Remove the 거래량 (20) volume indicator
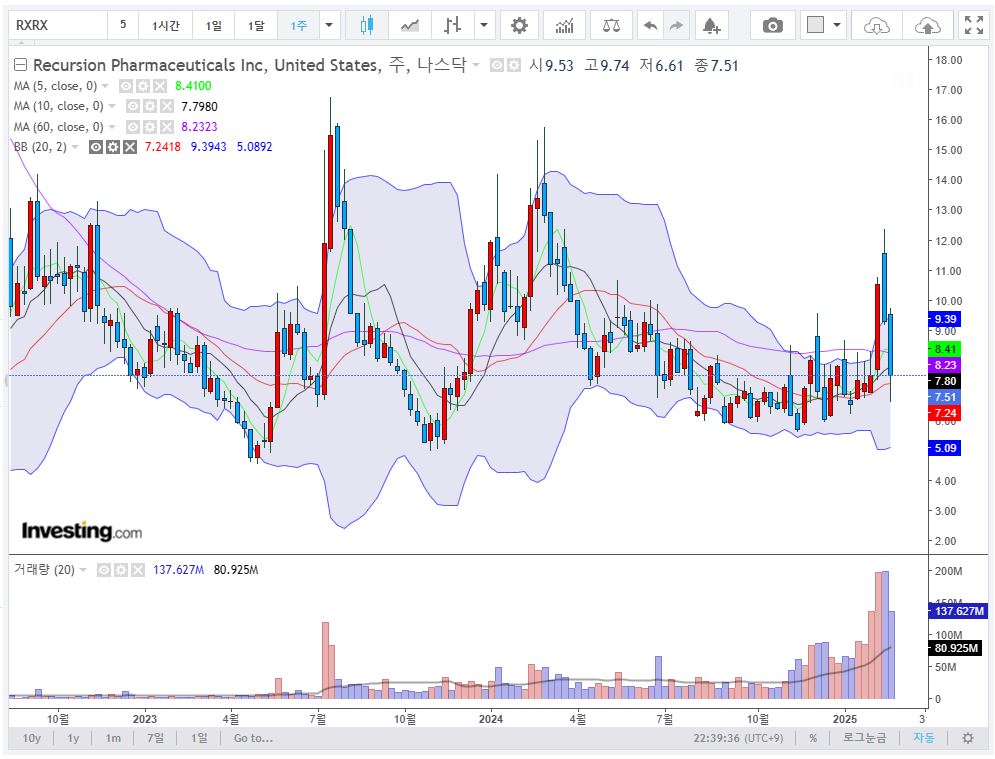This screenshot has width=995, height=759. (137, 570)
